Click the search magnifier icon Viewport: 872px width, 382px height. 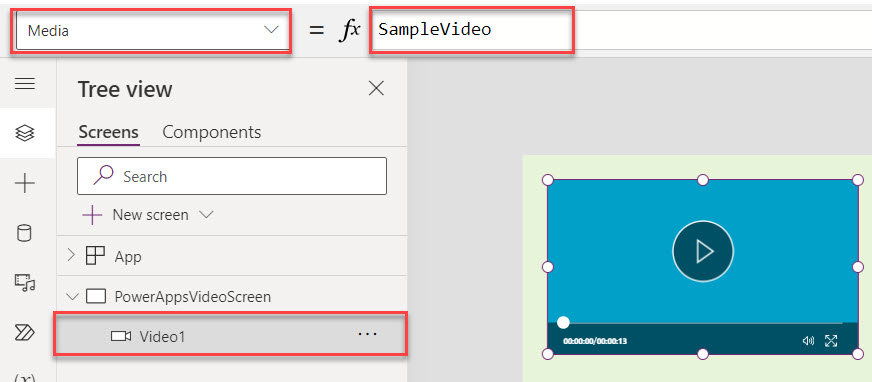pyautogui.click(x=103, y=175)
